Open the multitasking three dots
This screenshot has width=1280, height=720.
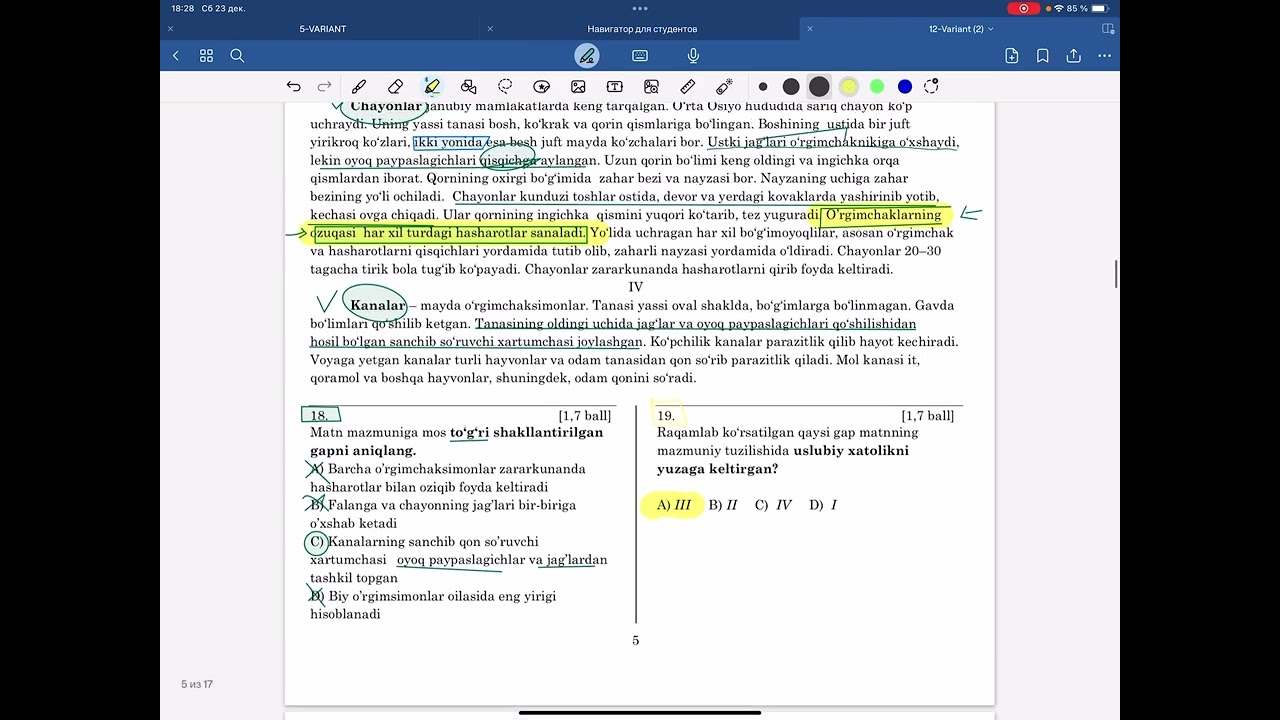[x=640, y=8]
